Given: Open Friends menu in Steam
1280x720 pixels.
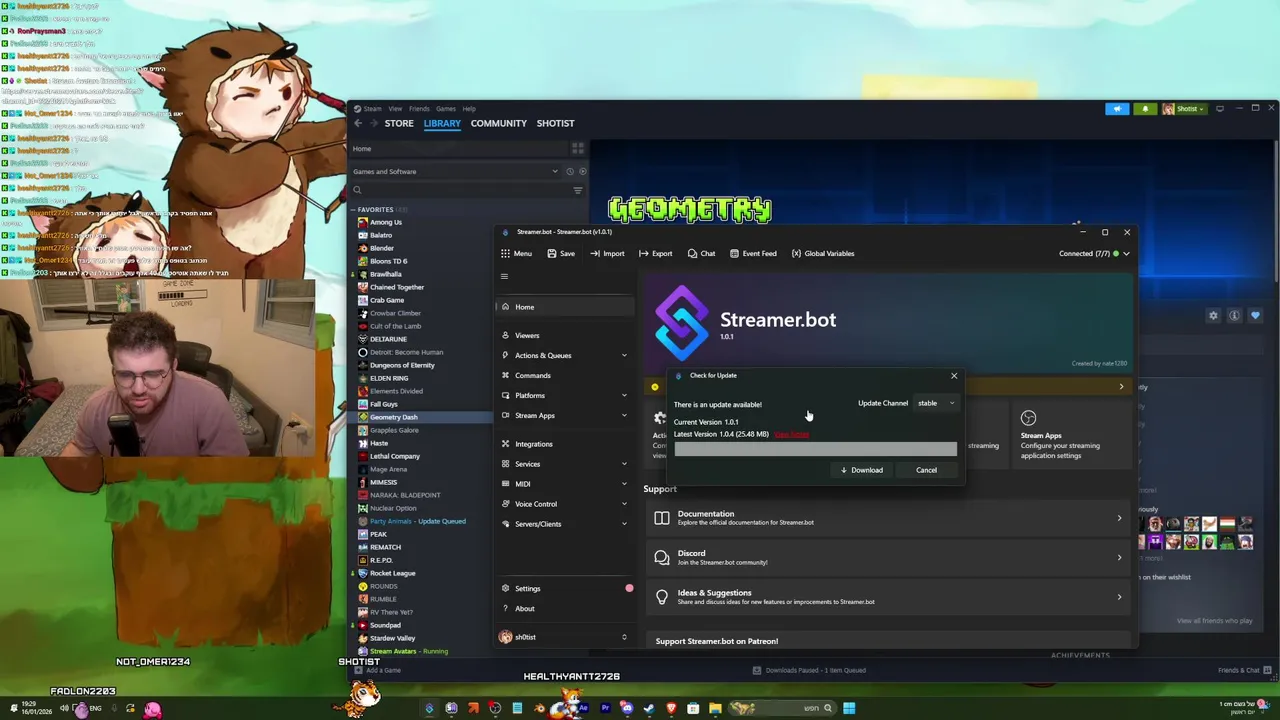Looking at the screenshot, I should coord(419,108).
